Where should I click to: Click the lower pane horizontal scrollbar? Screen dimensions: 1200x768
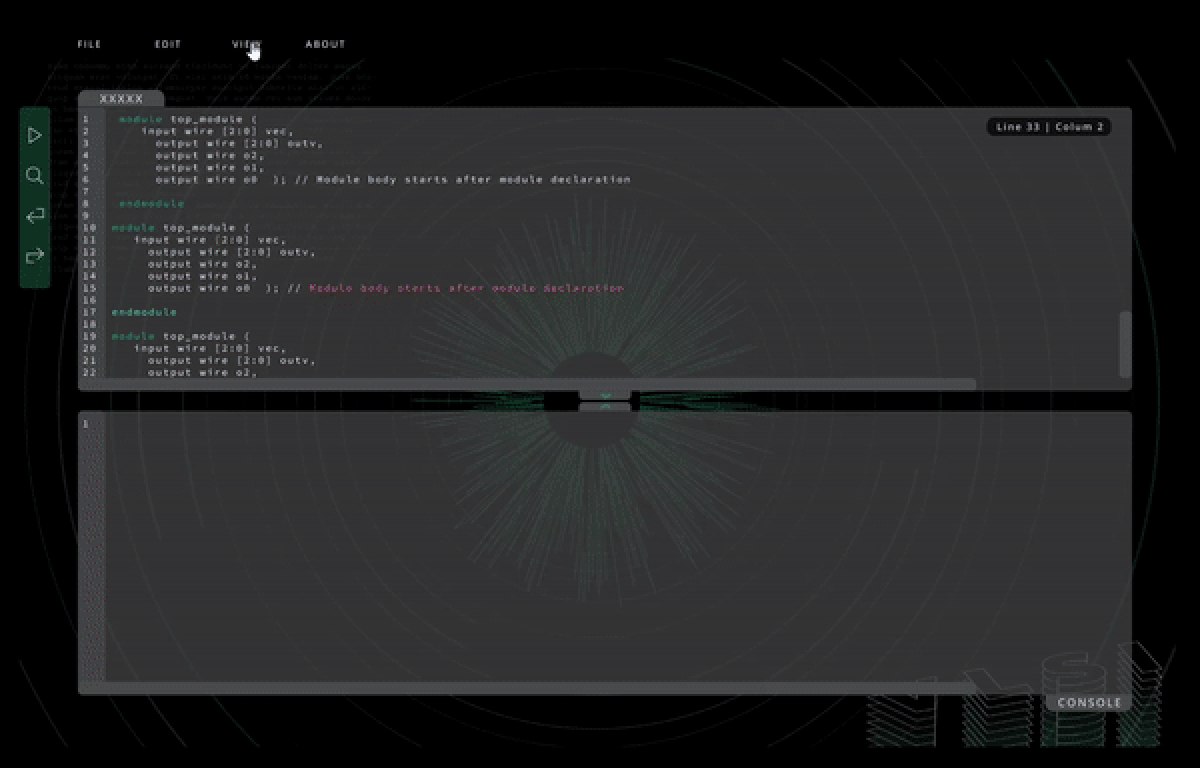[x=527, y=688]
